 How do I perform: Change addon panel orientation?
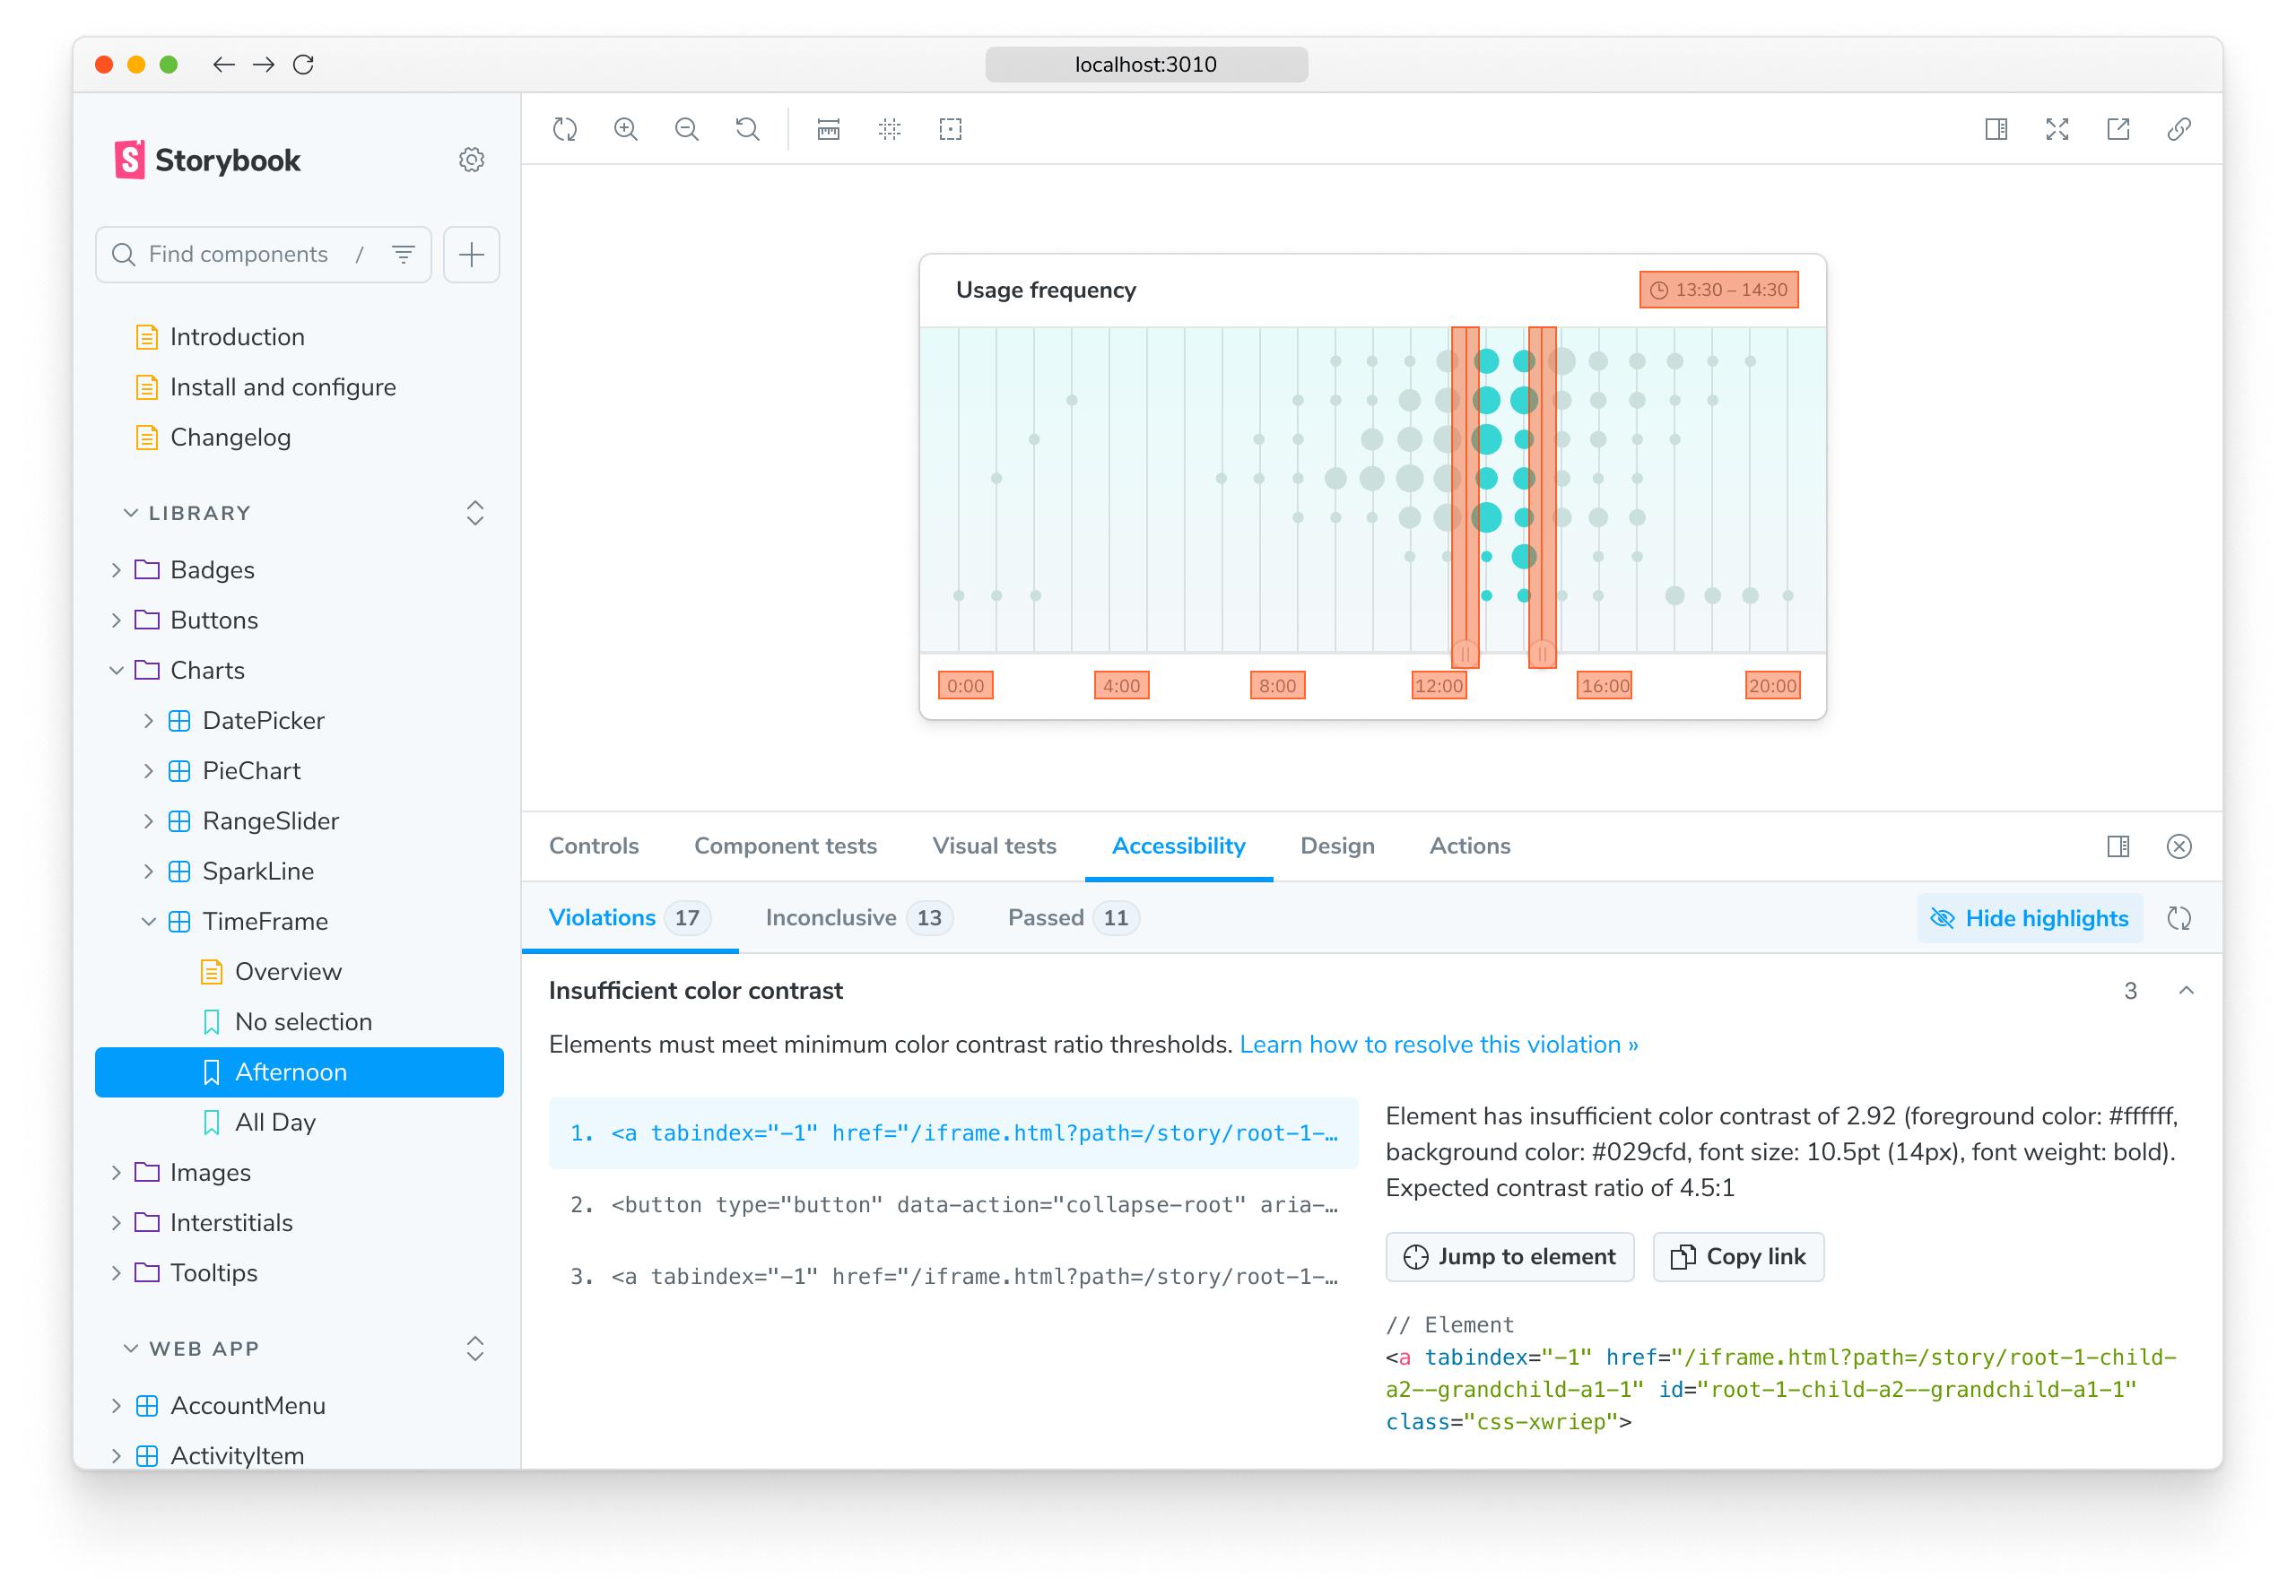pyautogui.click(x=2117, y=846)
